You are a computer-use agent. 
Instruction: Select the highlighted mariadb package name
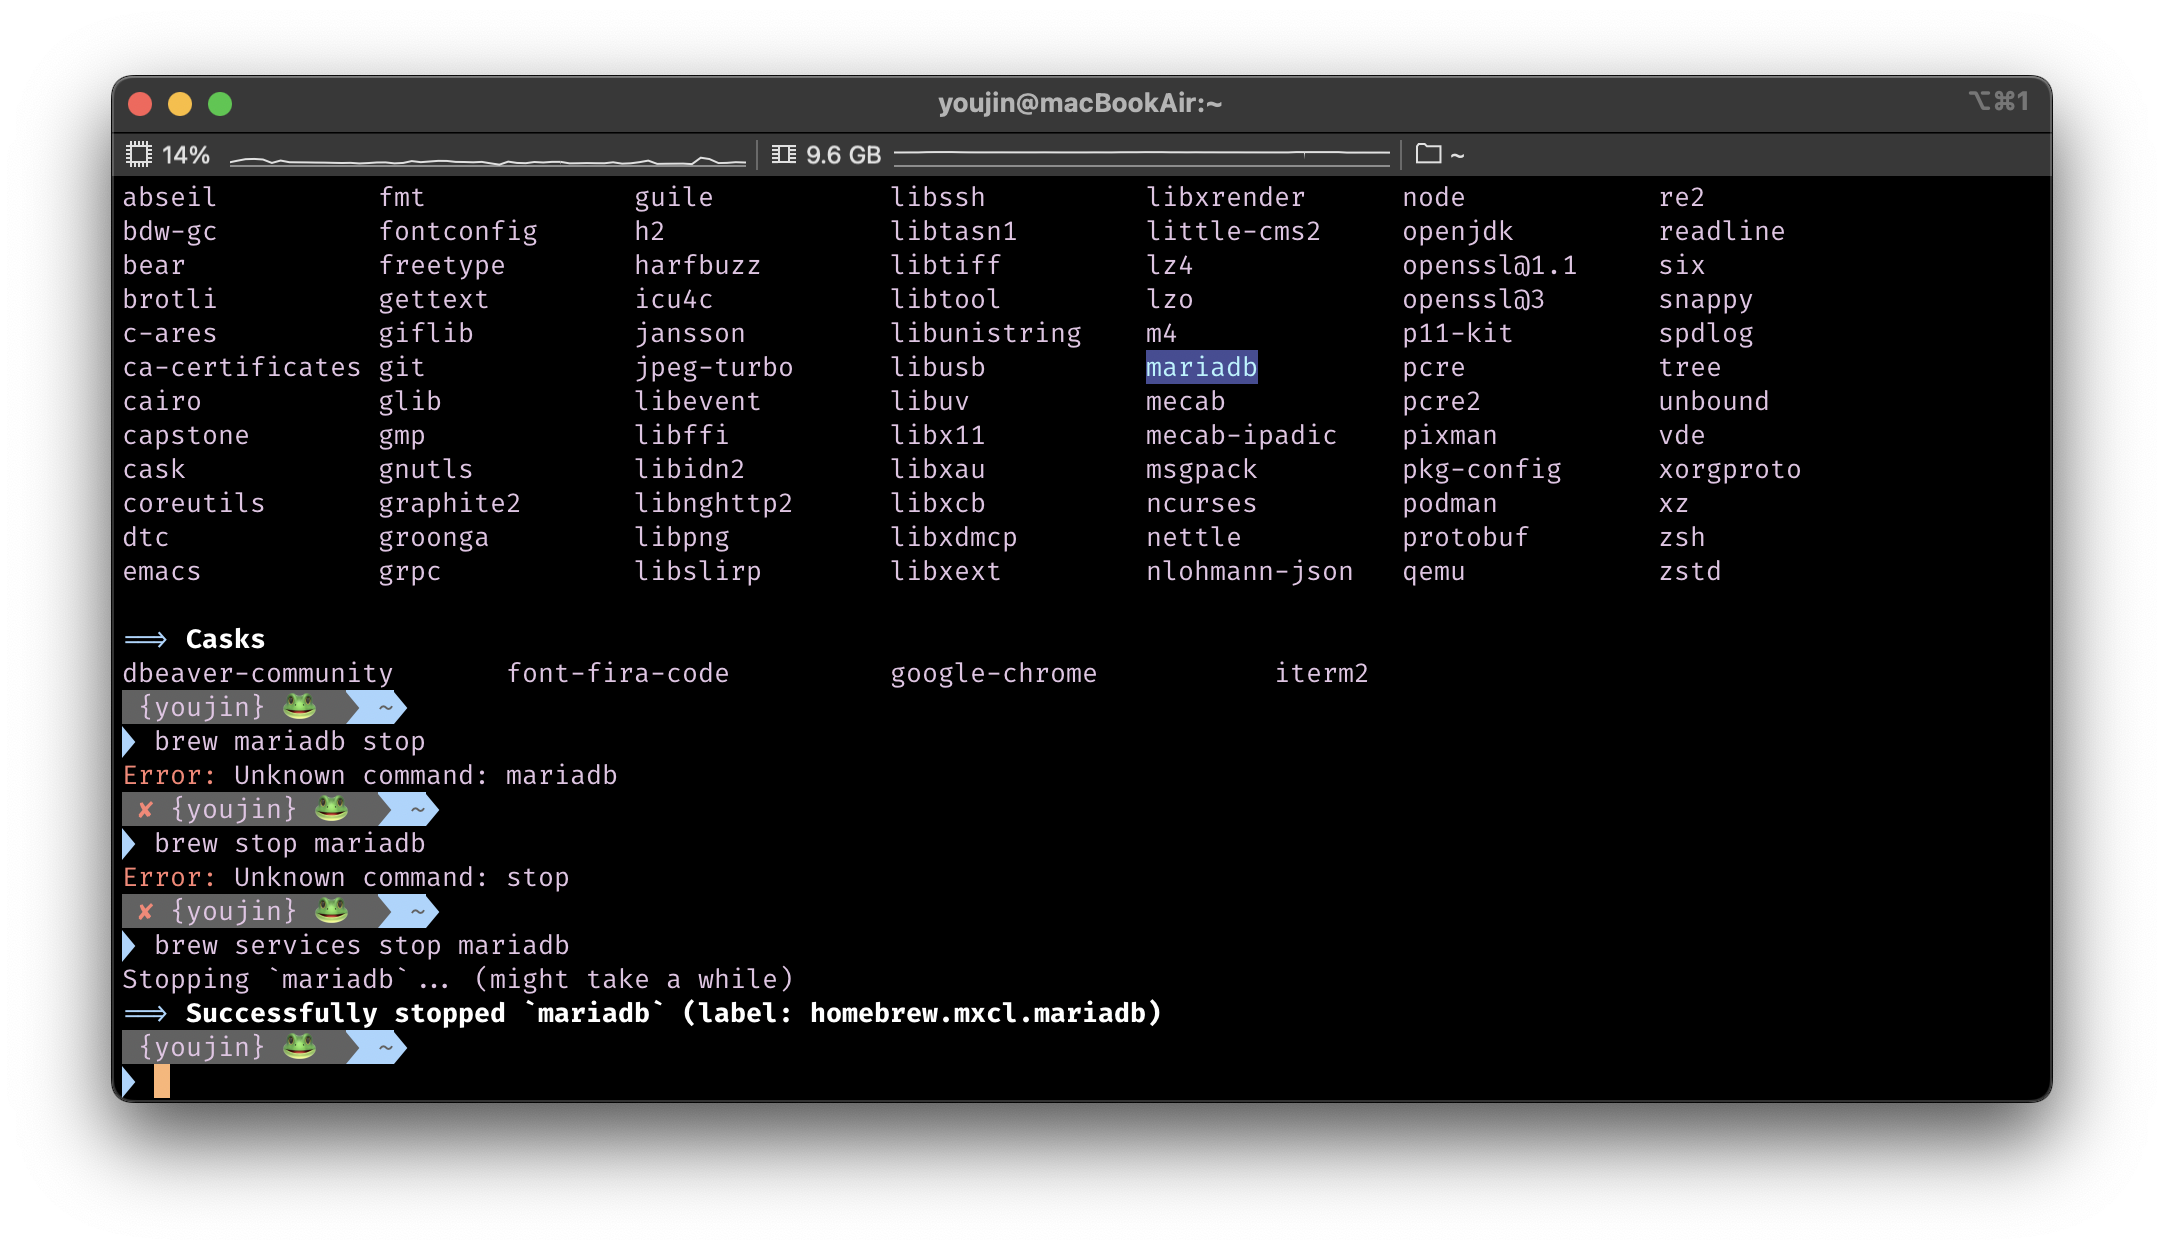tap(1201, 367)
